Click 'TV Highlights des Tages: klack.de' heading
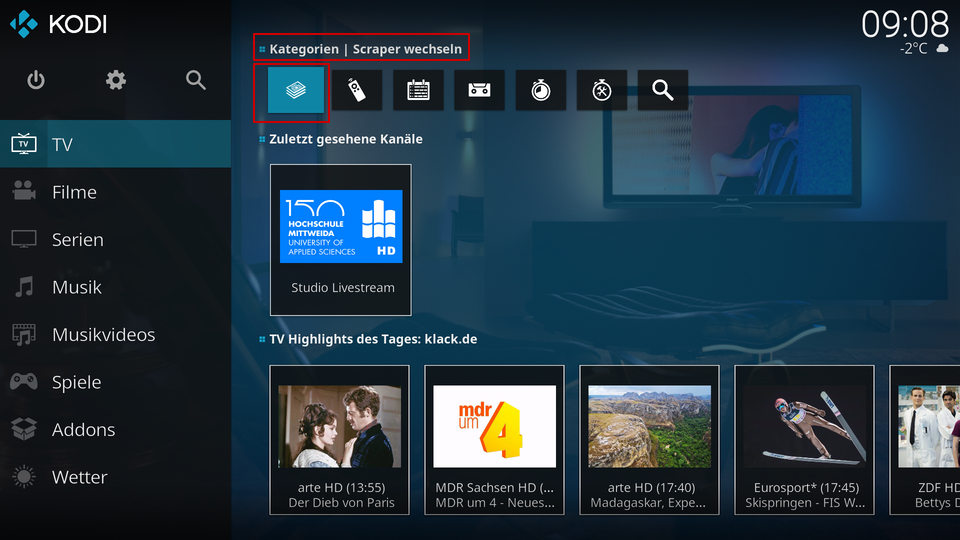 coord(373,339)
